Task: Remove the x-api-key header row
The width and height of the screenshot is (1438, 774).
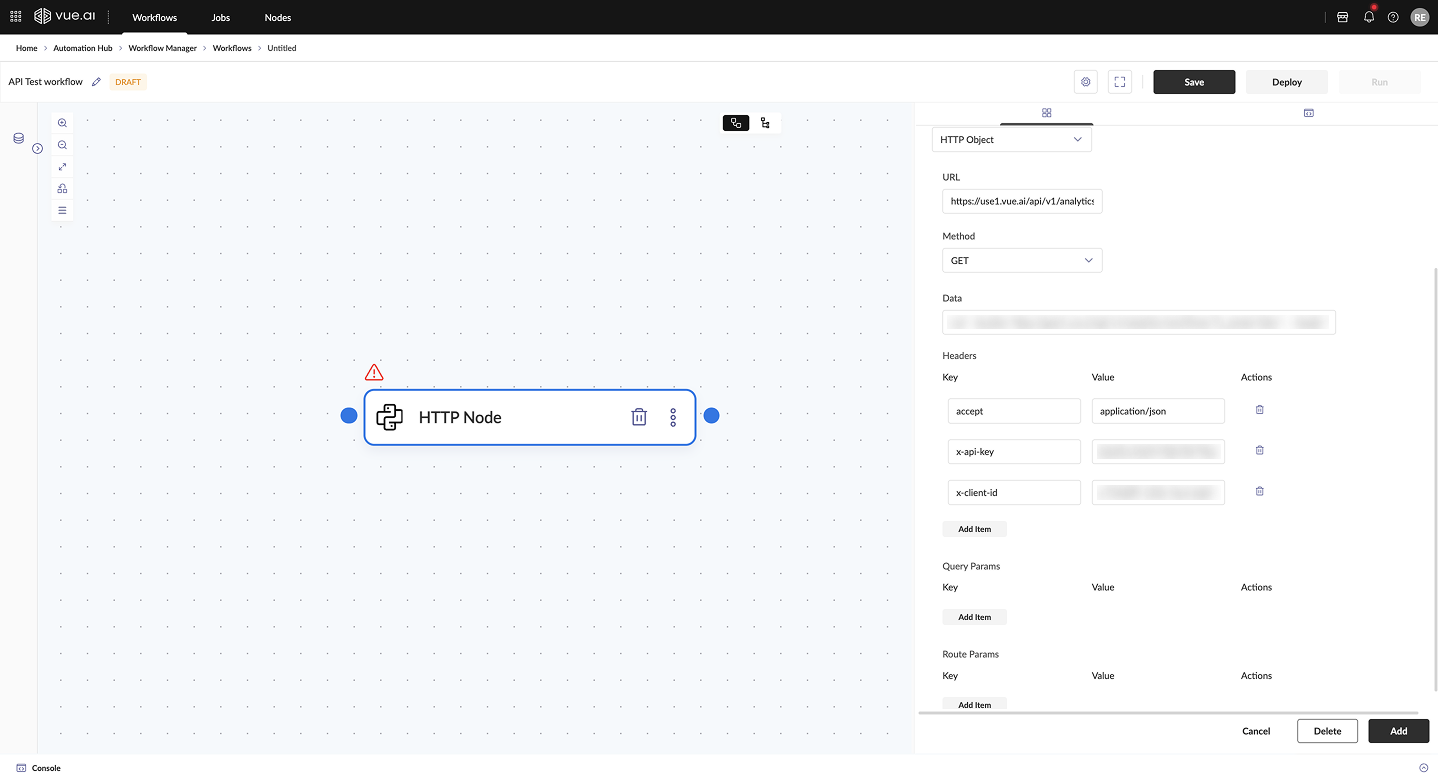Action: (x=1259, y=451)
